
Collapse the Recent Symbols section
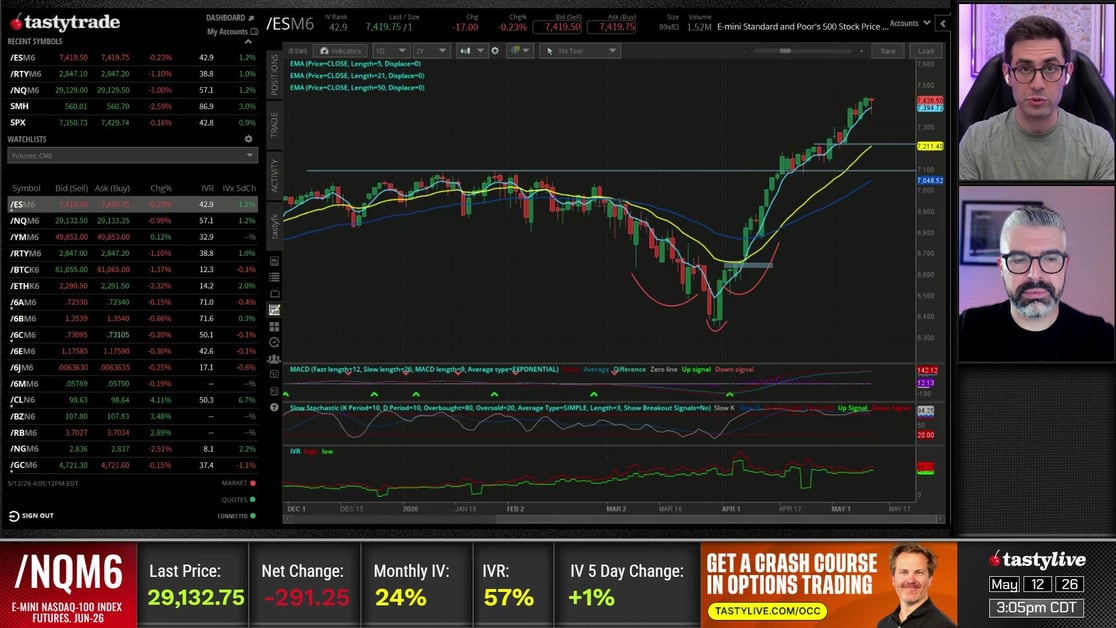(248, 42)
